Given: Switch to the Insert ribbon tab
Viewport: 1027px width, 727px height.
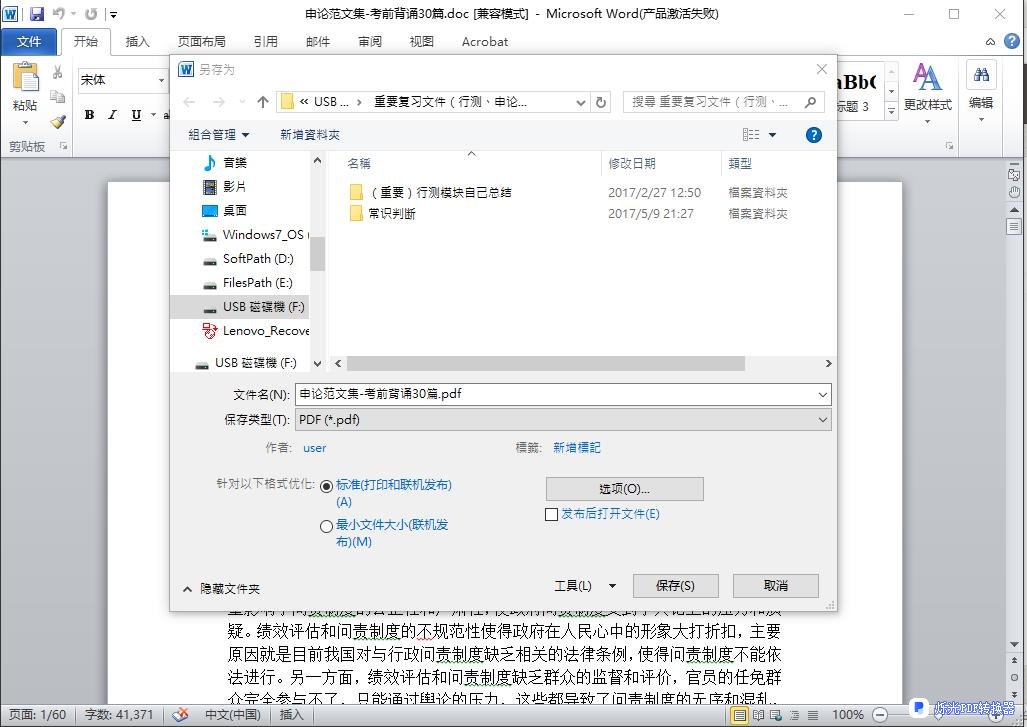Looking at the screenshot, I should [137, 42].
